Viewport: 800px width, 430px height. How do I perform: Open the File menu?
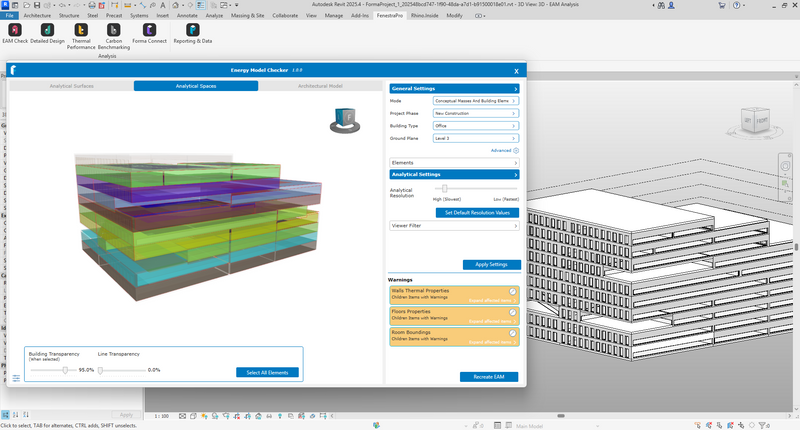[x=9, y=16]
